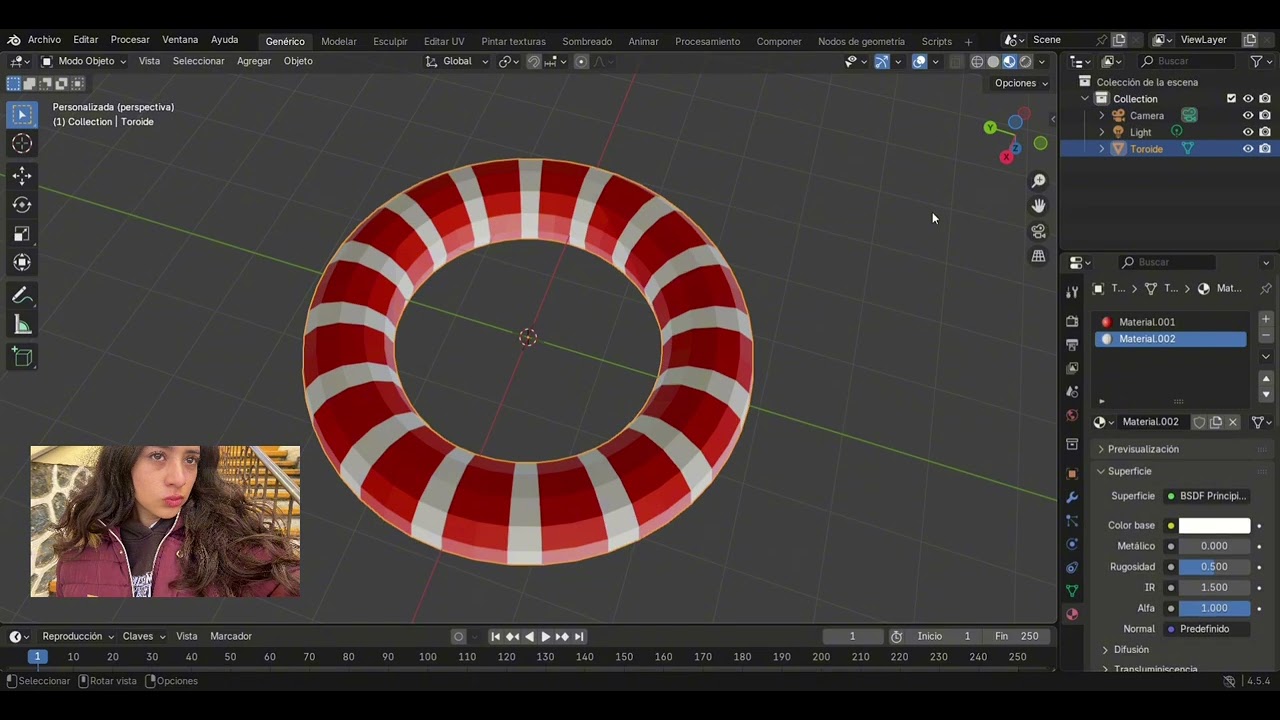The image size is (1280, 720).
Task: Open the Tool properties tab
Action: click(1072, 292)
